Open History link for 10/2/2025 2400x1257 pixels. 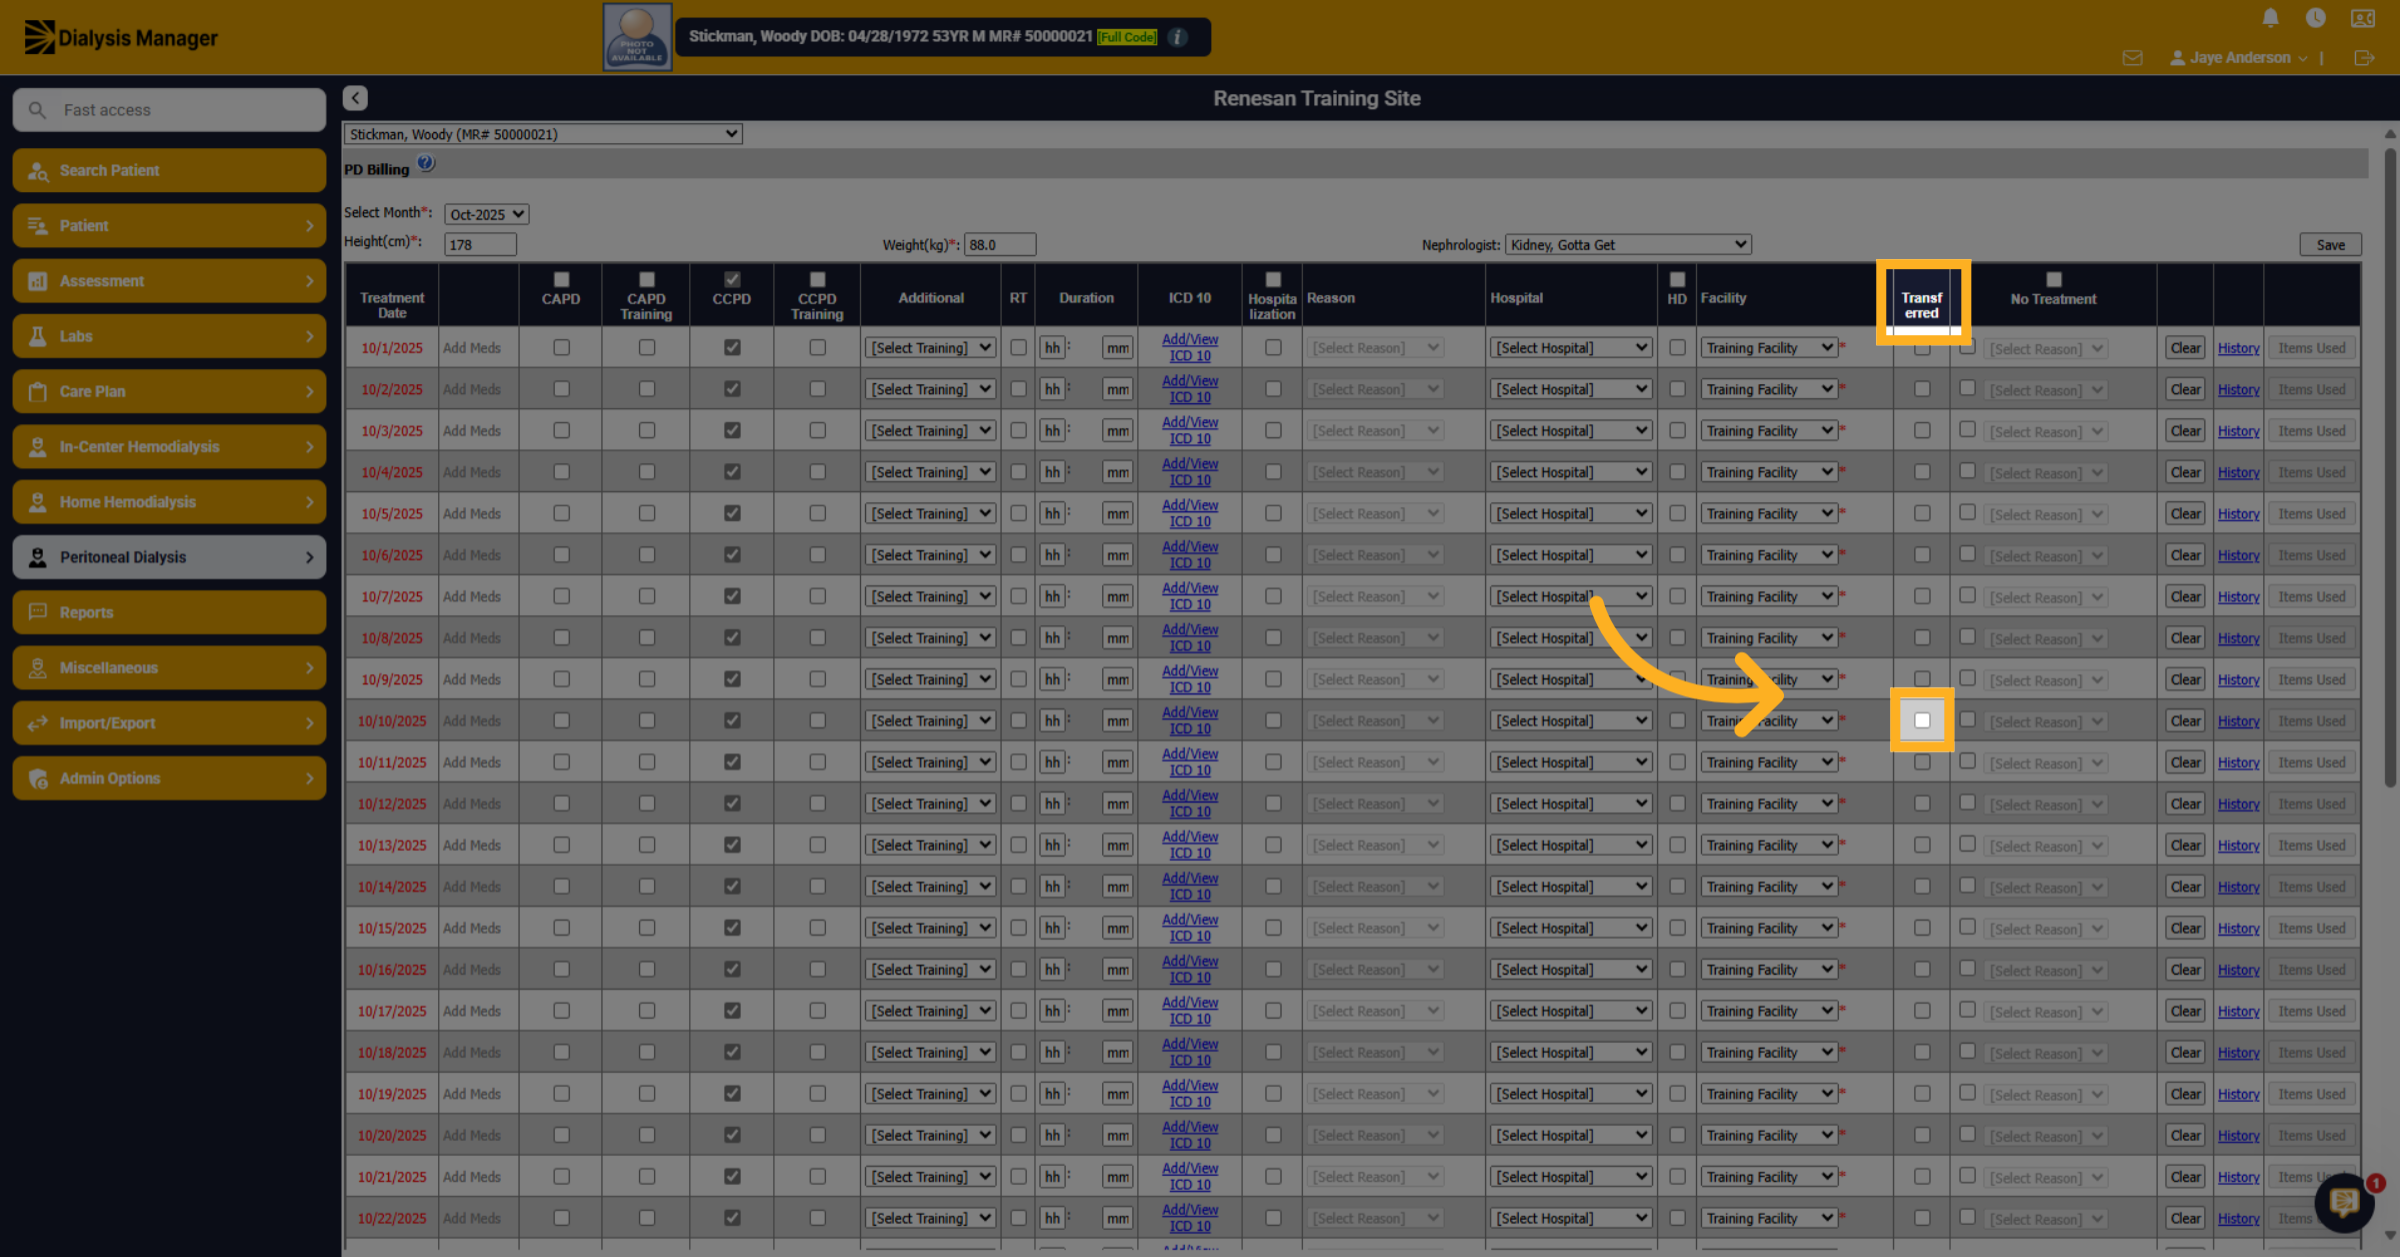[x=2238, y=390]
